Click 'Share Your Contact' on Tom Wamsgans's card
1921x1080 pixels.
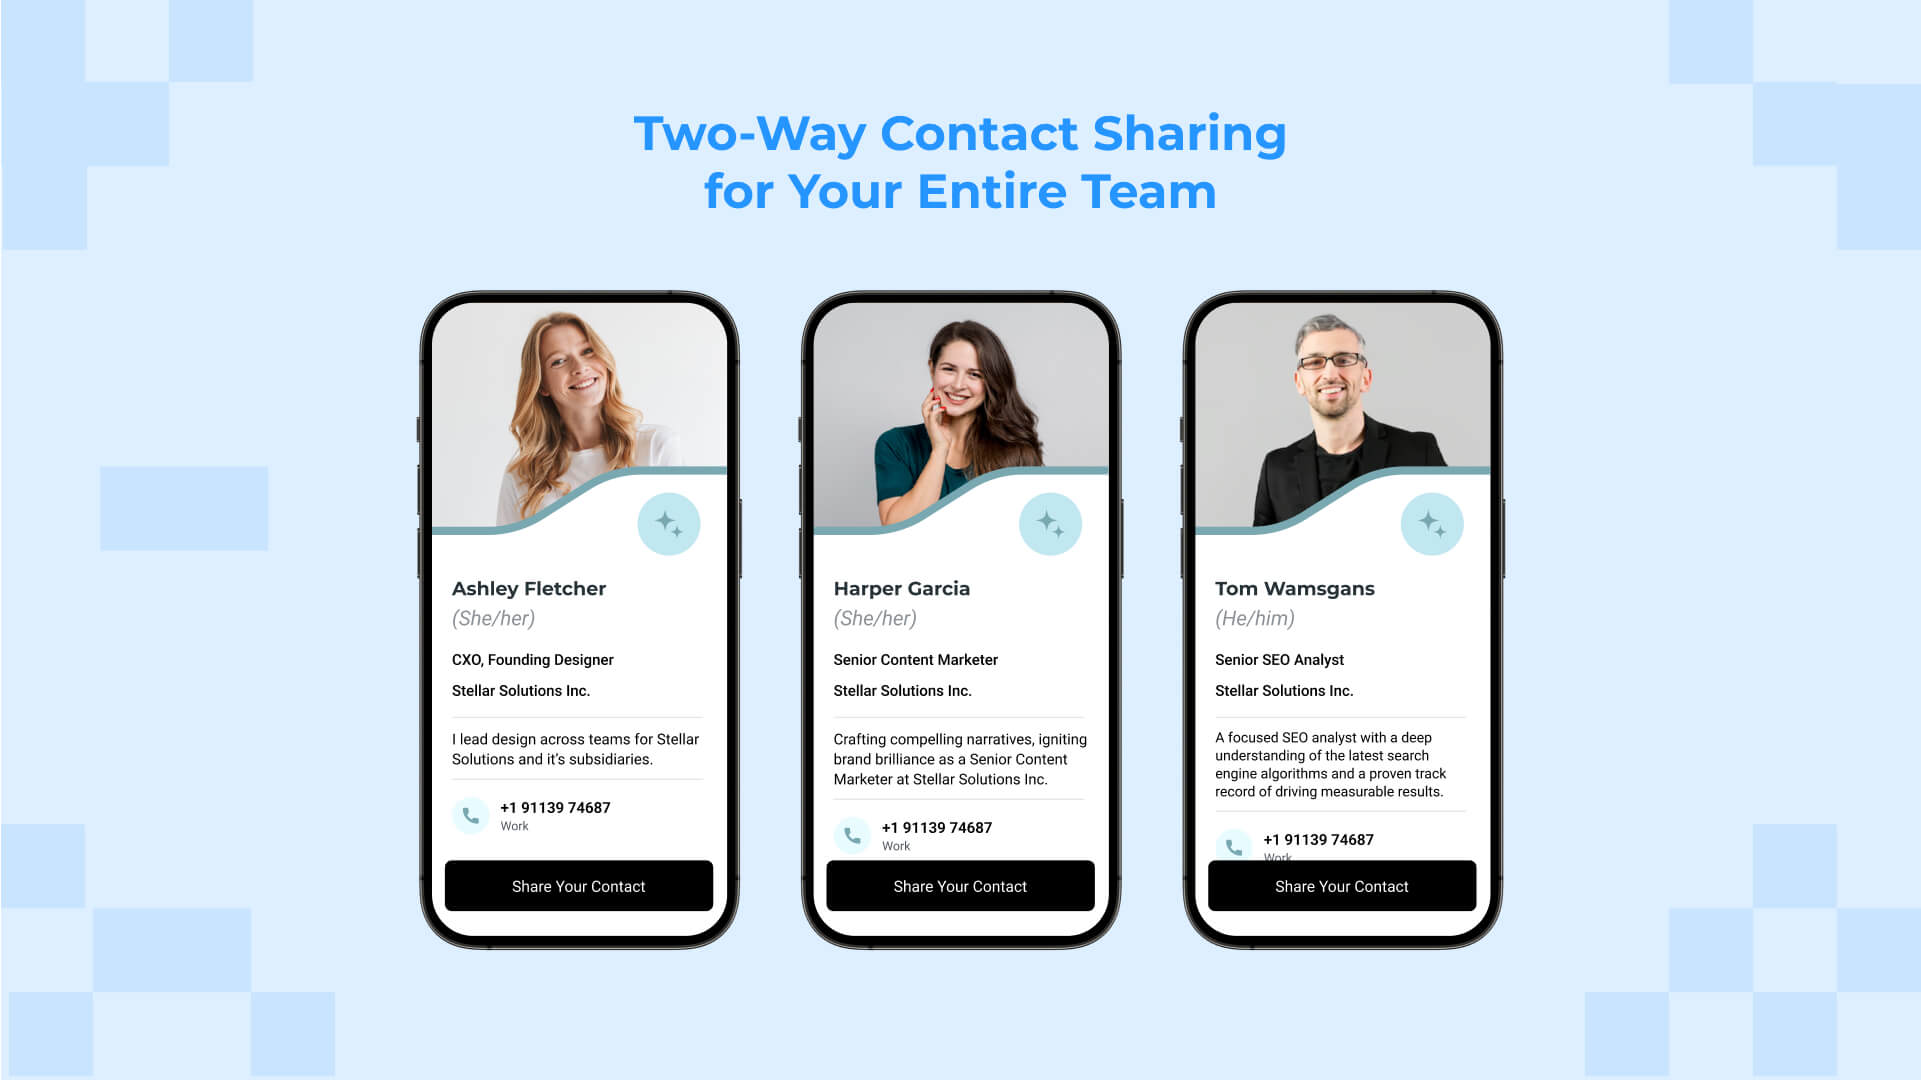click(1340, 886)
